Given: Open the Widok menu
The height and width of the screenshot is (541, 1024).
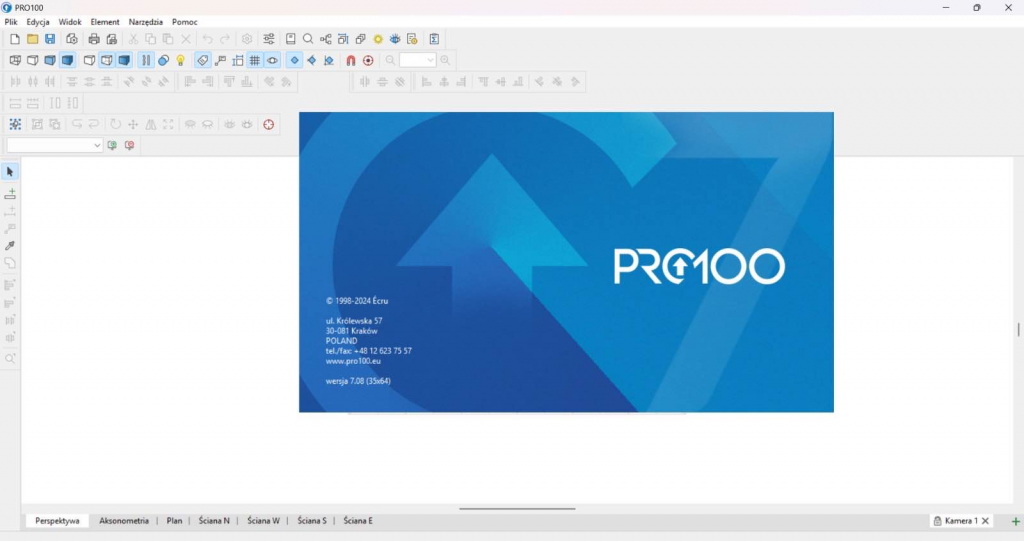Looking at the screenshot, I should pos(70,22).
